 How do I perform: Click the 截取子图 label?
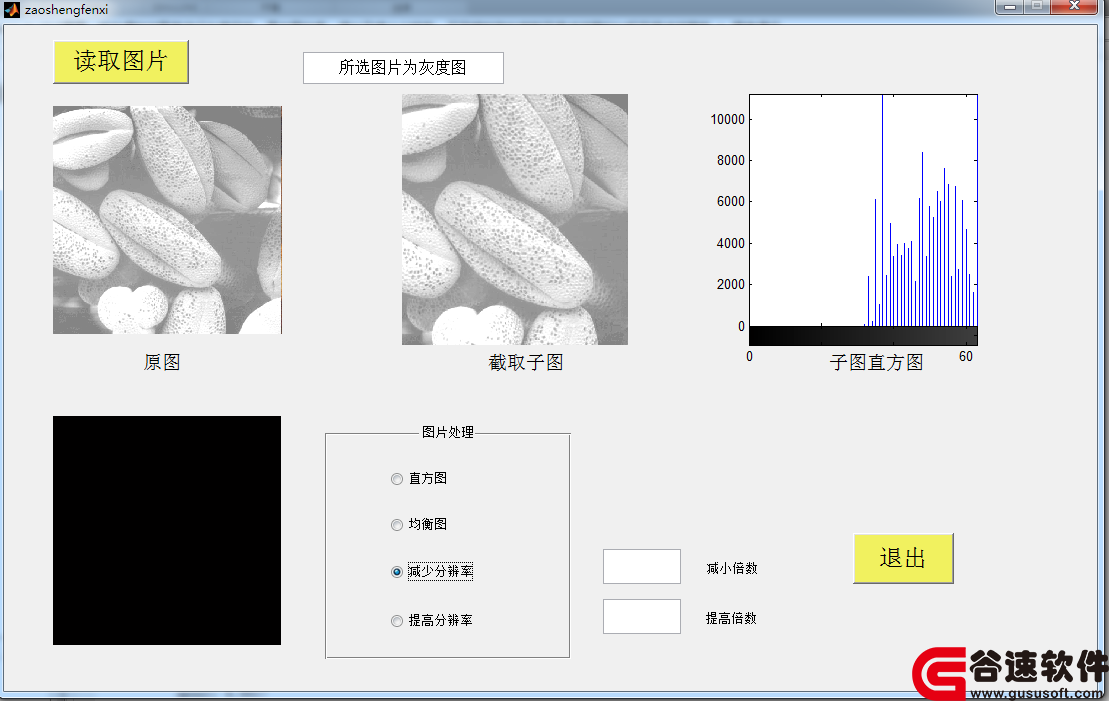(526, 363)
